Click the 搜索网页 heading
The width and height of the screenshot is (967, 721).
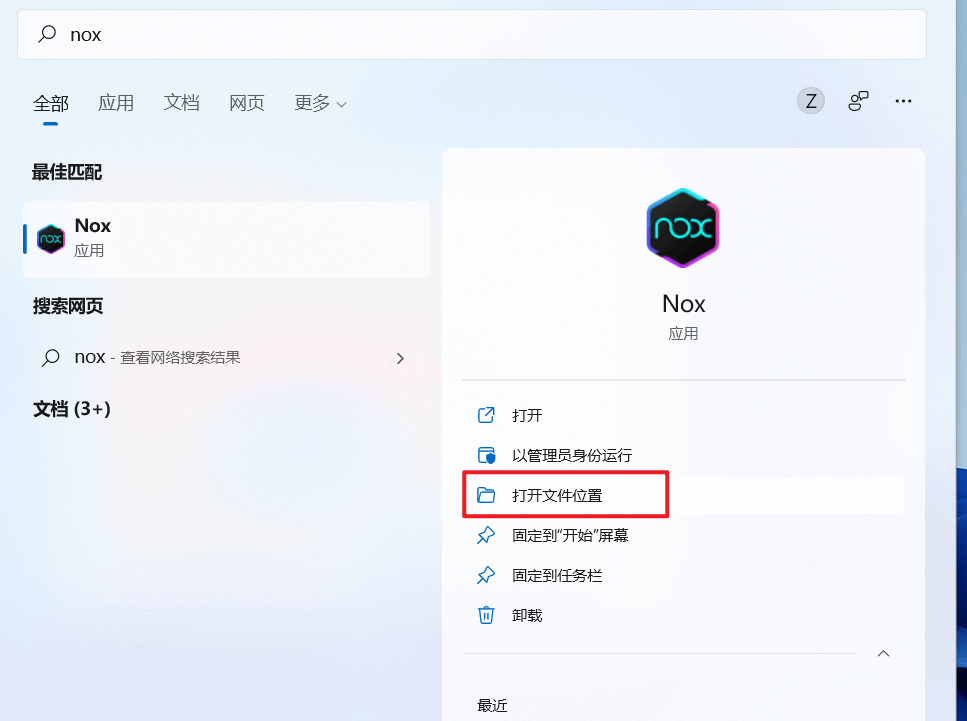click(68, 306)
